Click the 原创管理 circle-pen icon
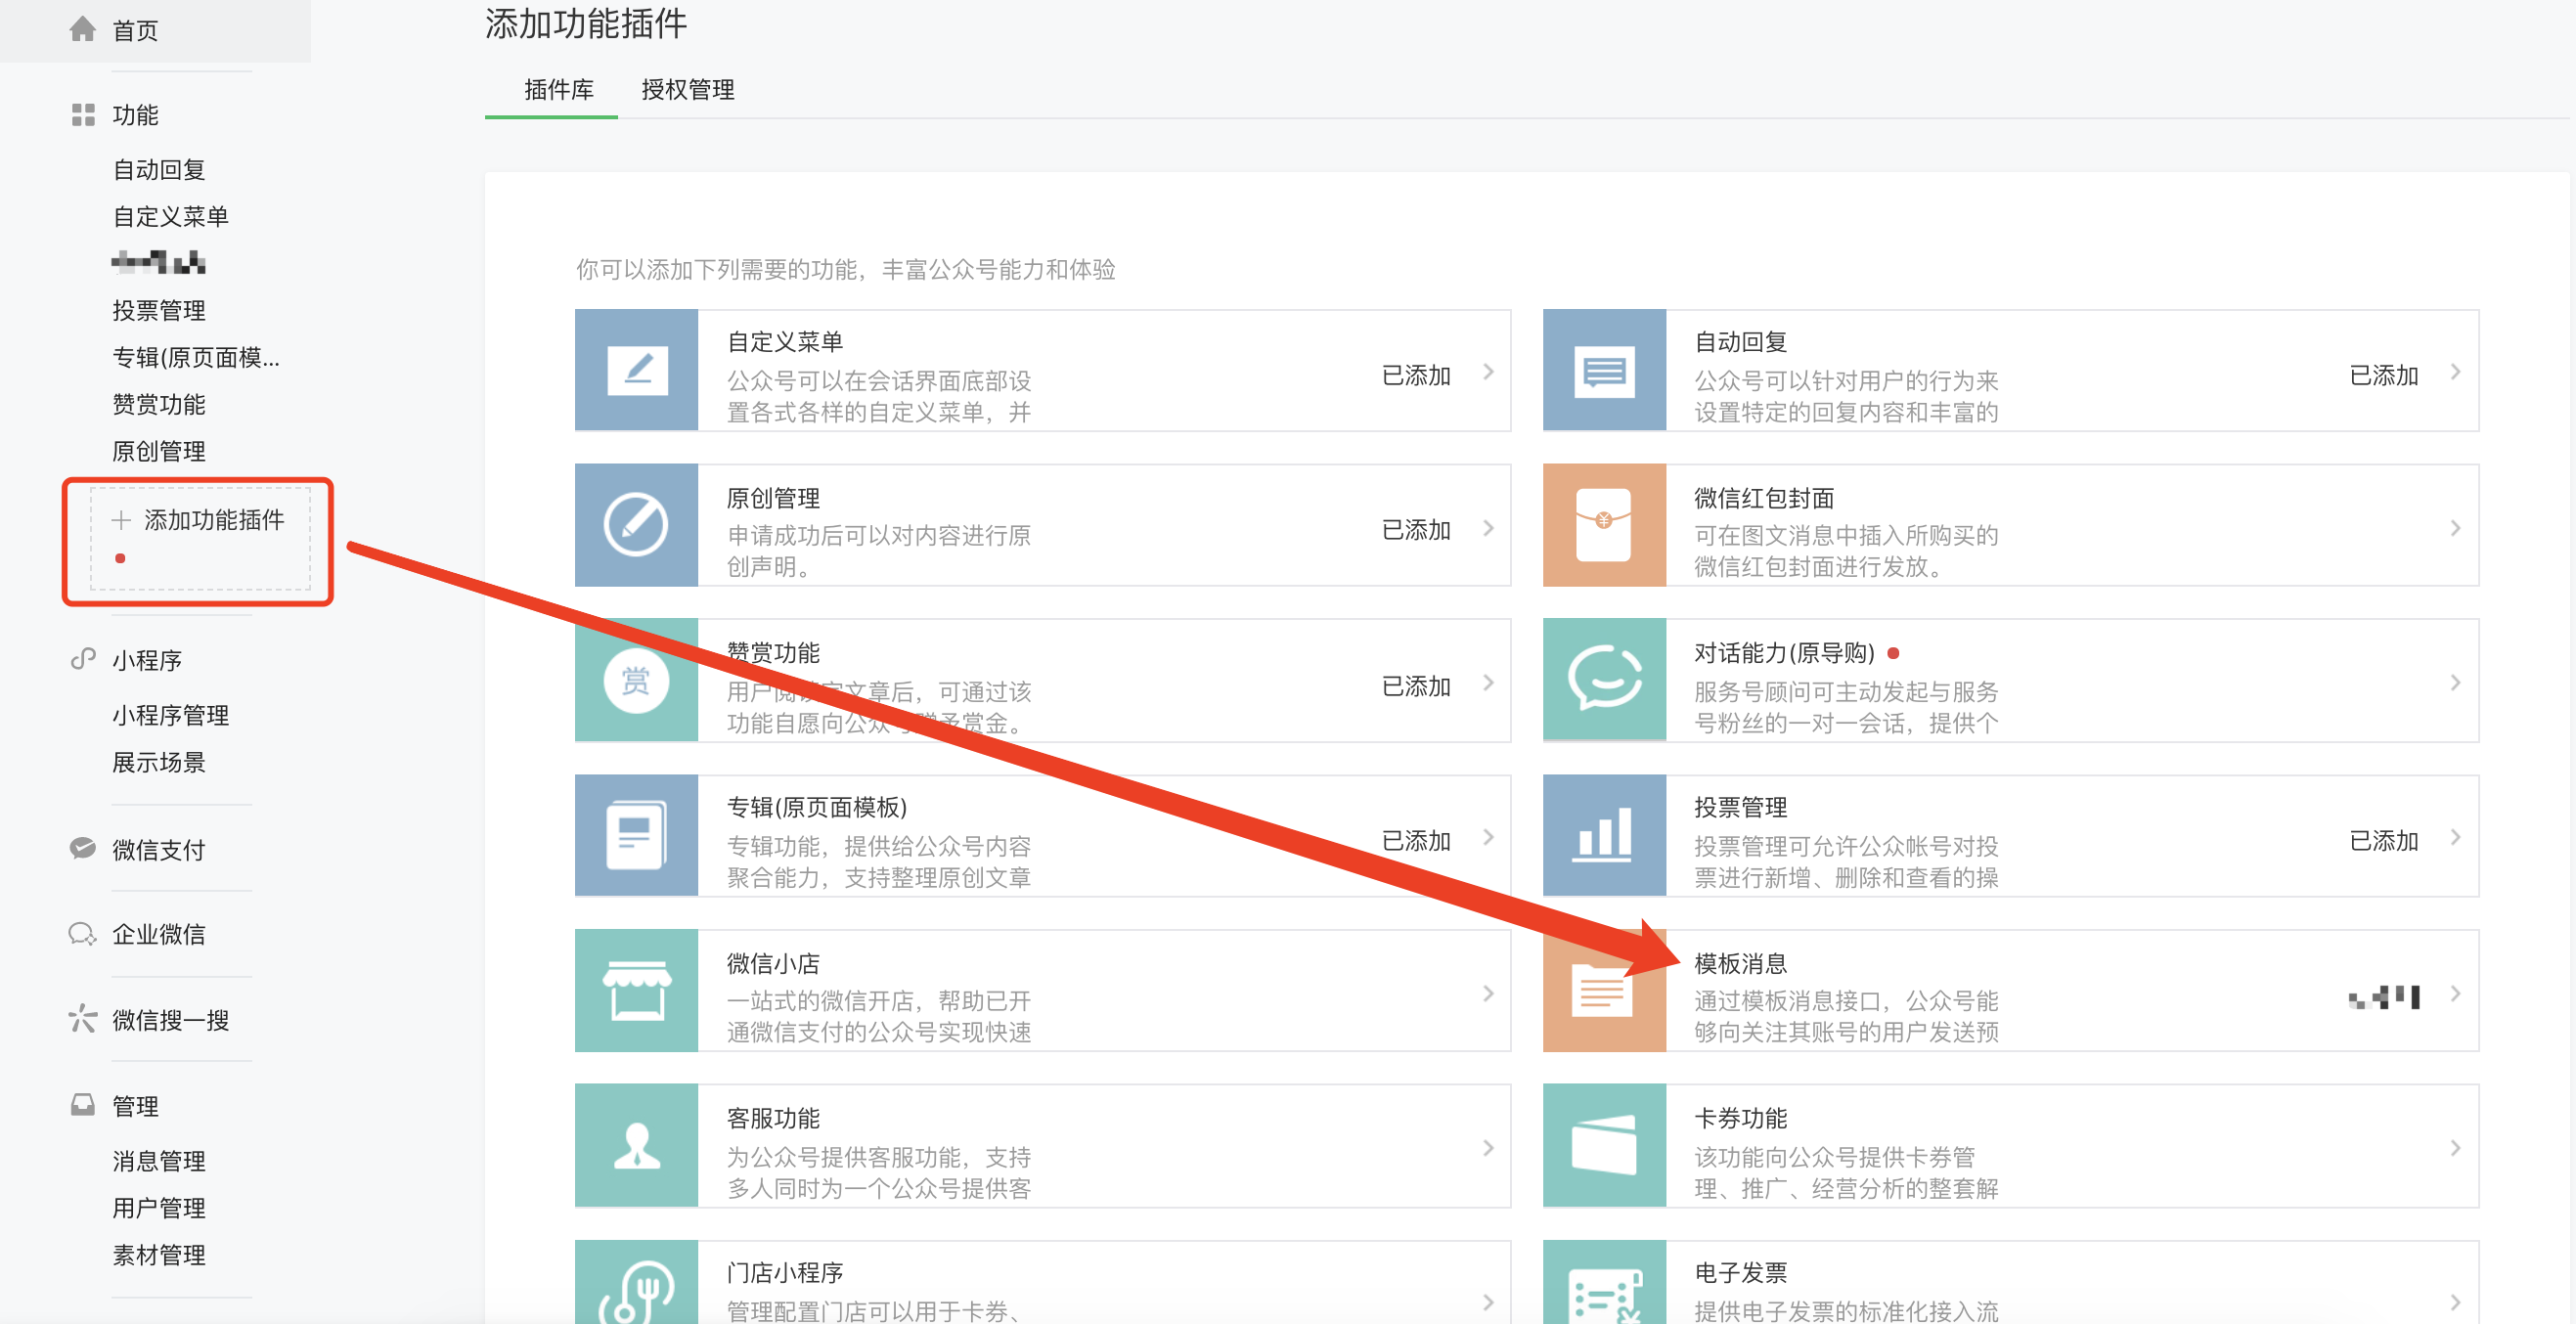Image resolution: width=2576 pixels, height=1324 pixels. tap(637, 525)
